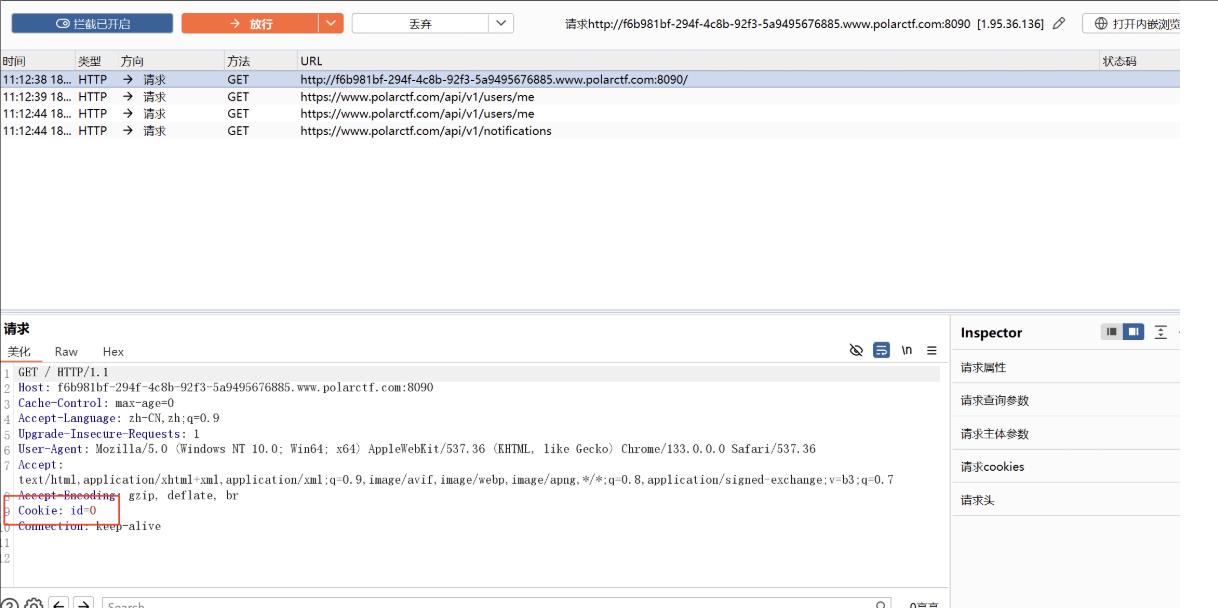Click the 打开内嵌浏览器 button
Screen dimensions: 1218x608
click(x=1134, y=23)
